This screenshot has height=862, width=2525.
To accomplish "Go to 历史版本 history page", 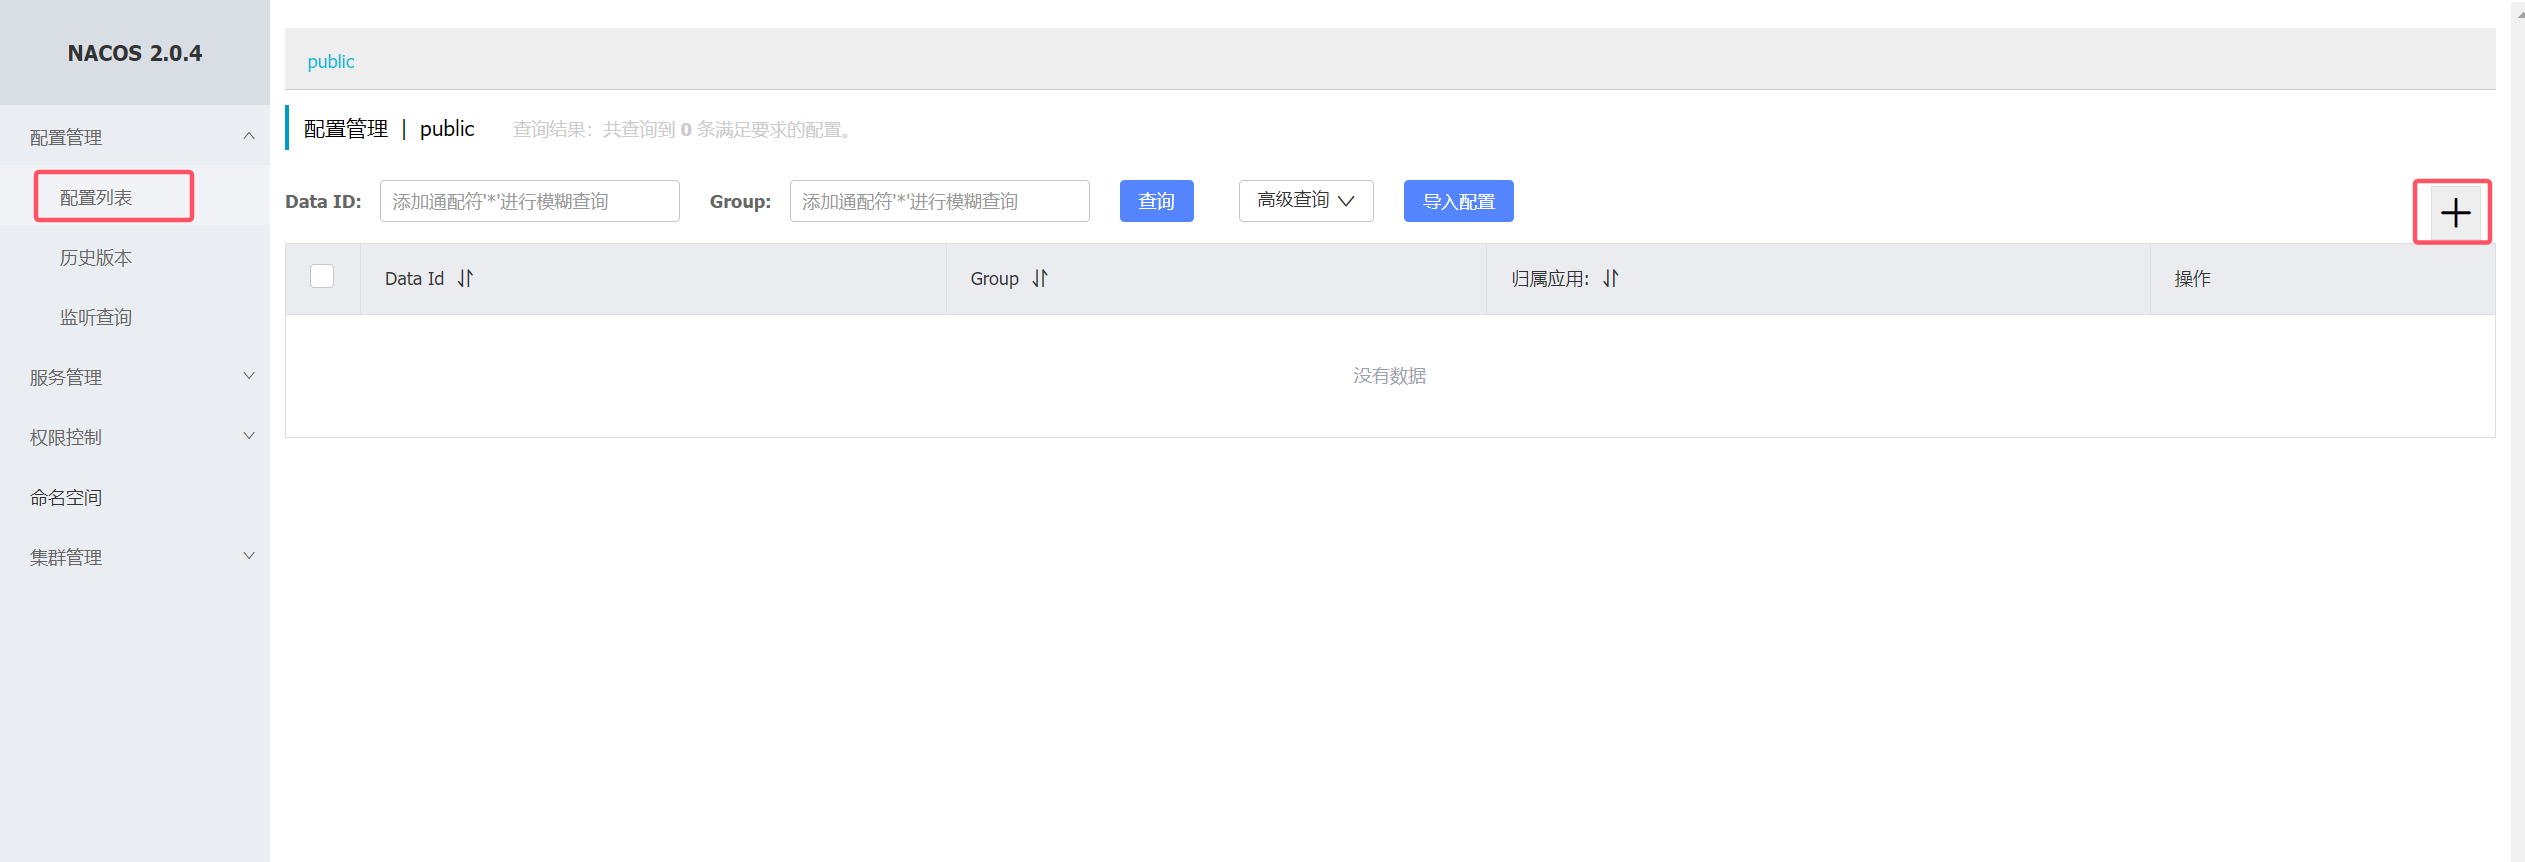I will [x=96, y=258].
